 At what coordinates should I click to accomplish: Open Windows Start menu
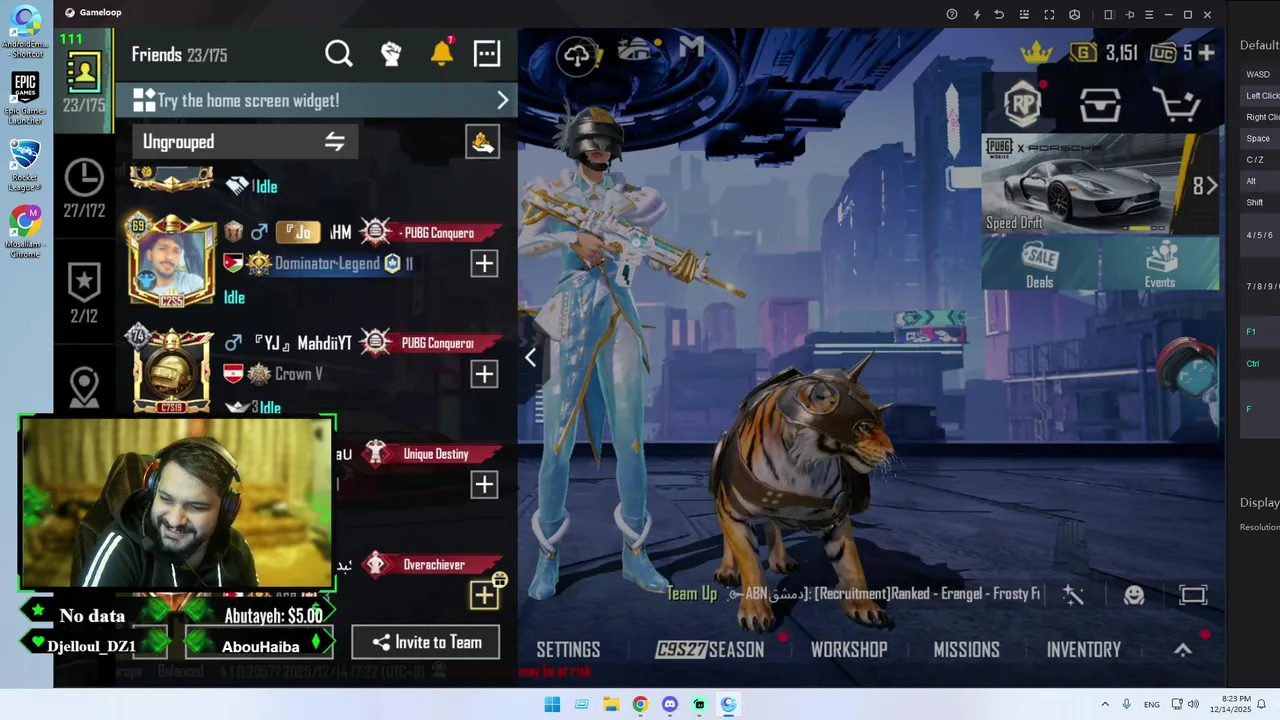(x=552, y=704)
